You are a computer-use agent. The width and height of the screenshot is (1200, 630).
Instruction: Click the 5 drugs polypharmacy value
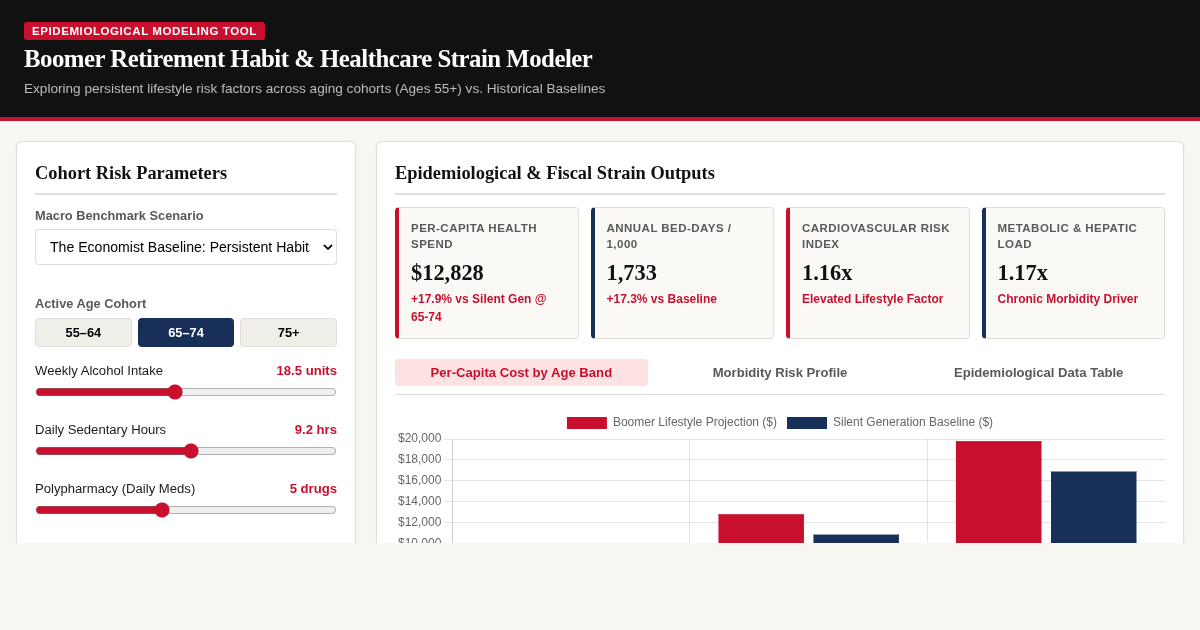click(x=313, y=488)
